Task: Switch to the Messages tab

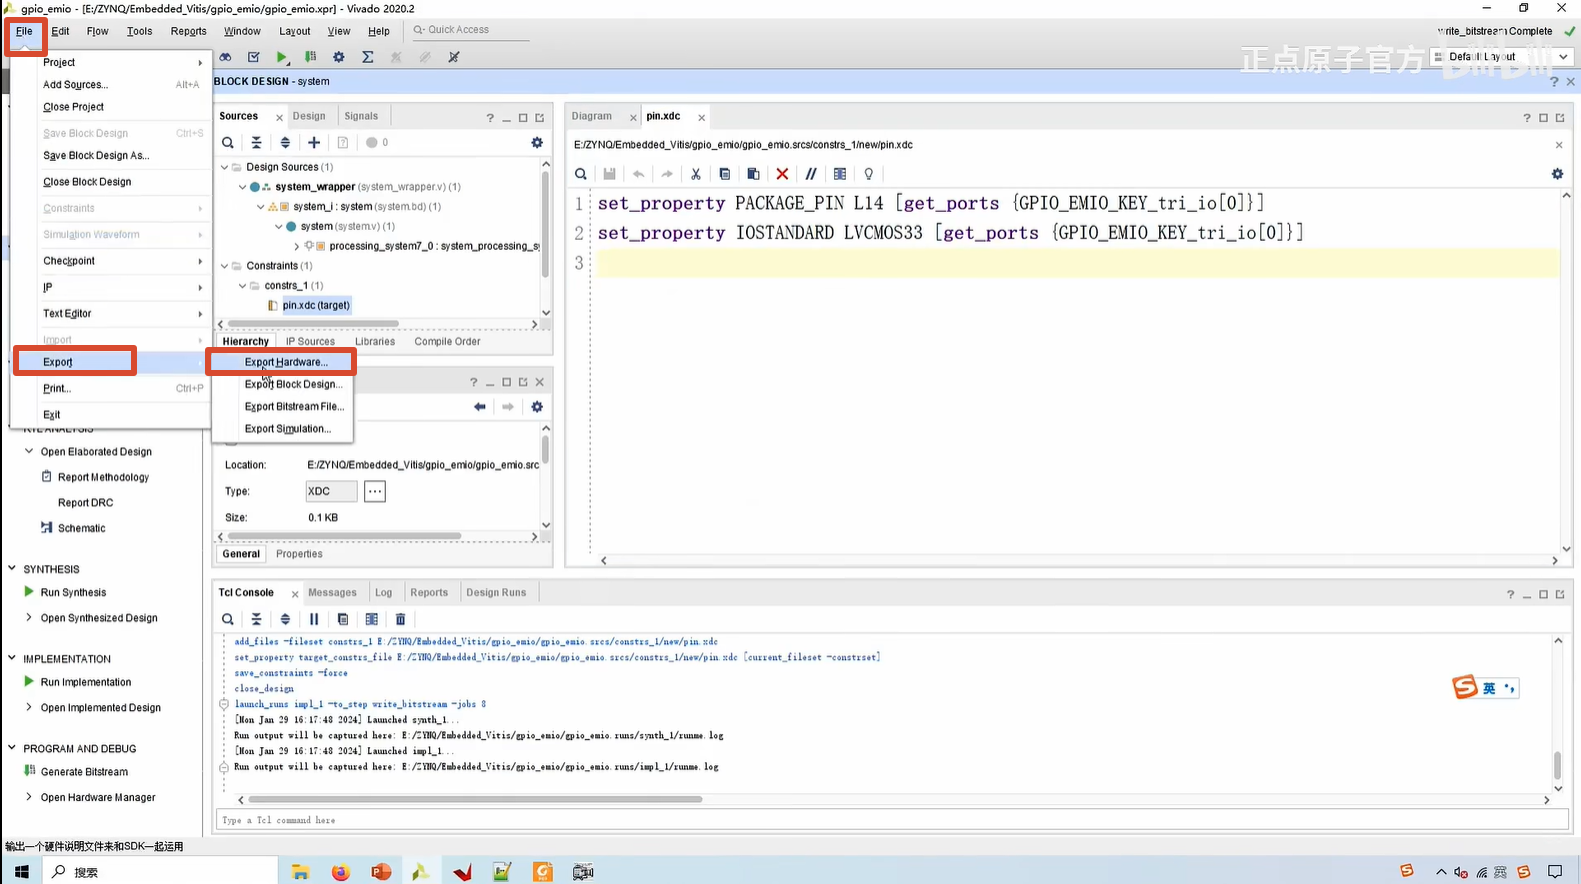Action: [x=332, y=593]
